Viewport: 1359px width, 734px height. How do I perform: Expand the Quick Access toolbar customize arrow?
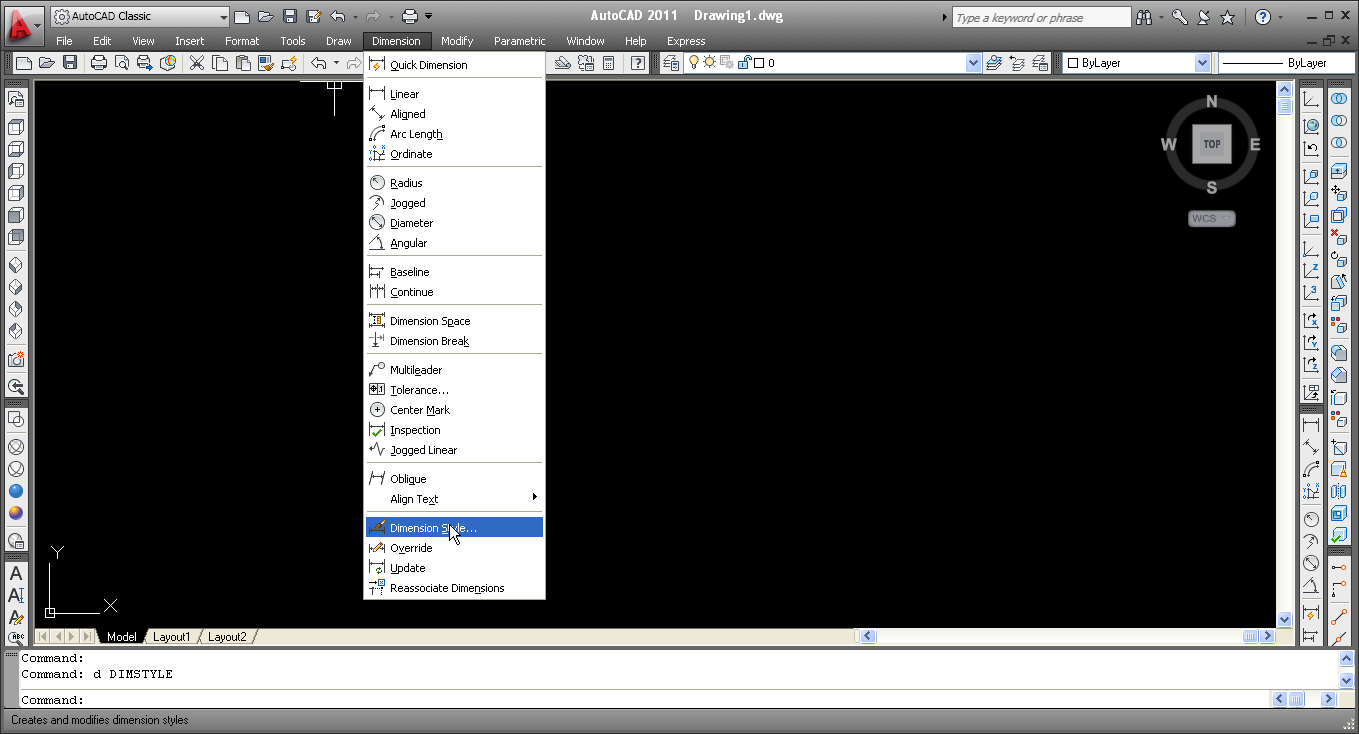429,16
